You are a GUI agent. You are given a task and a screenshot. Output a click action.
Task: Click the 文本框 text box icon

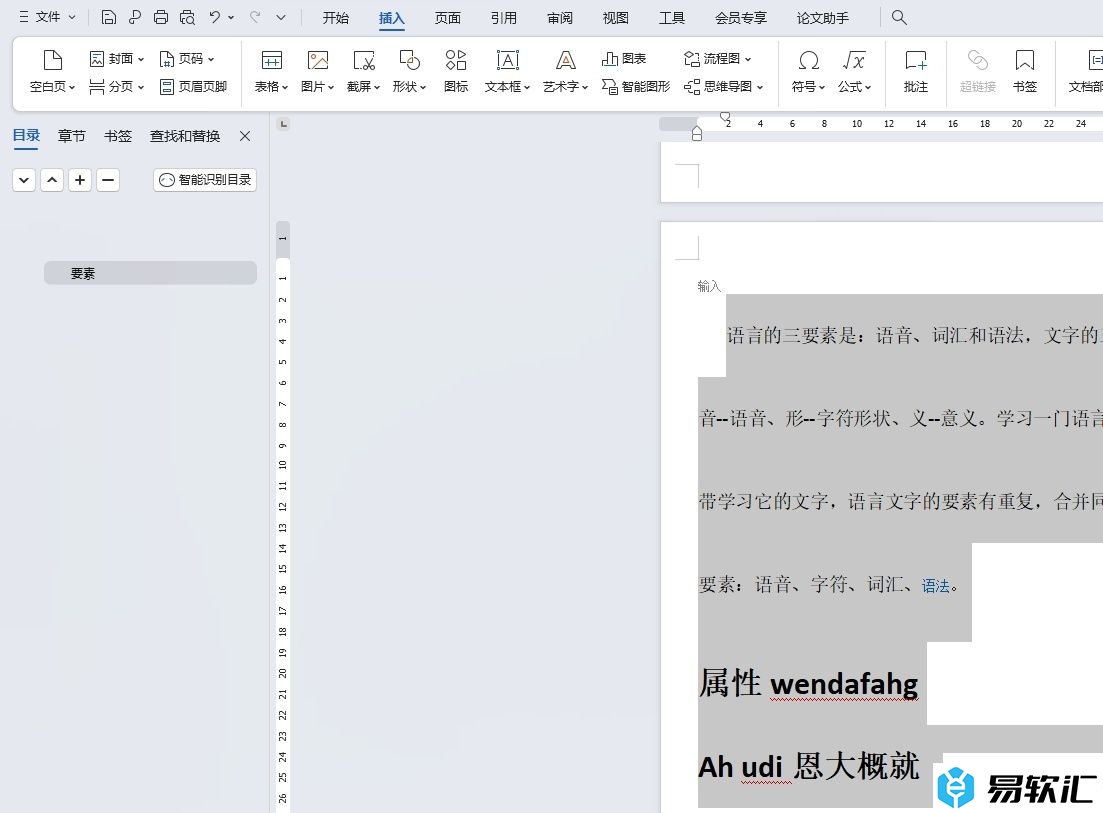pyautogui.click(x=507, y=61)
